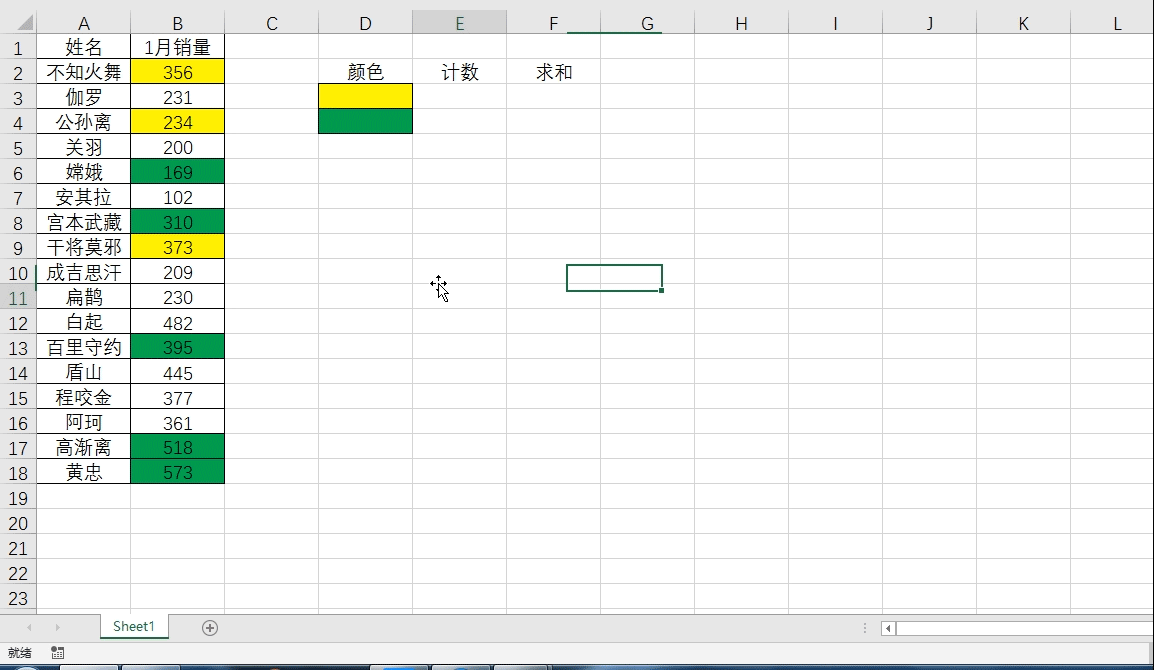The image size is (1154, 670).
Task: Select the cell with value 445
Action: 177,373
